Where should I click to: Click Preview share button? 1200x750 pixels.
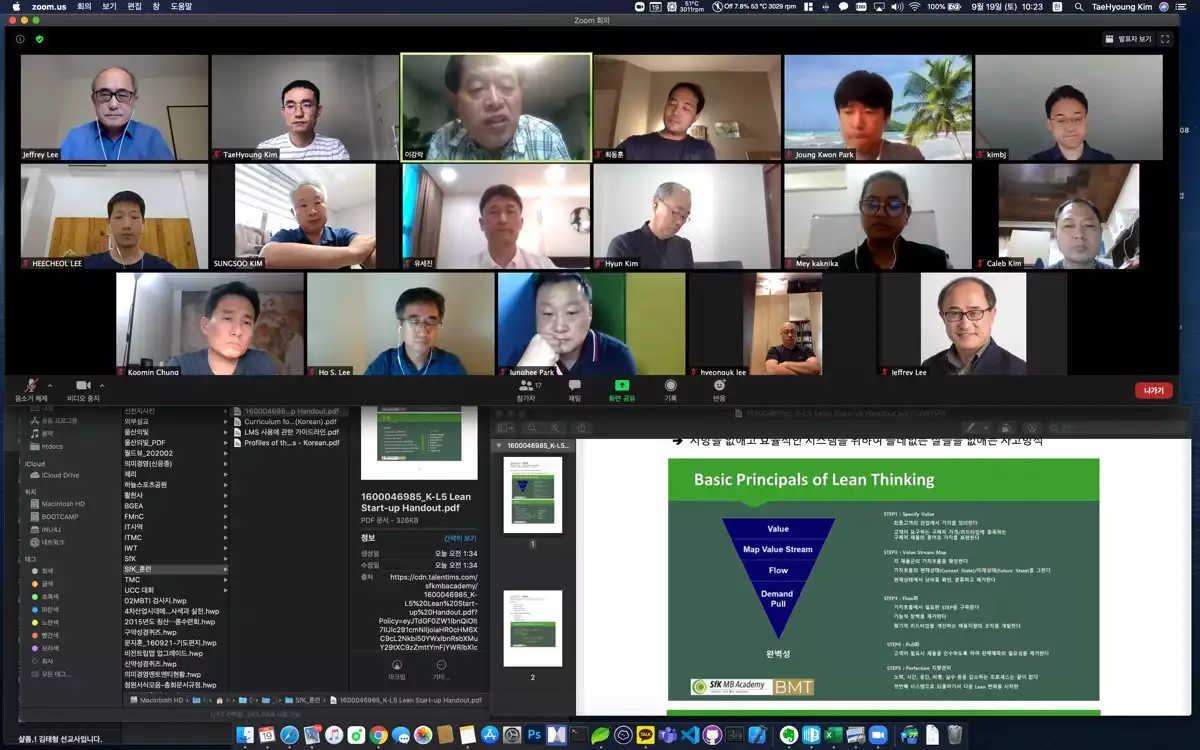tap(582, 427)
